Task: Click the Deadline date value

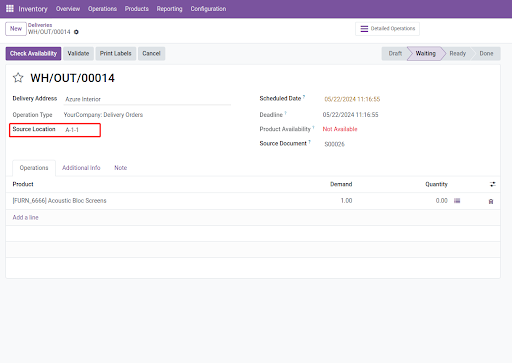Action: (x=350, y=115)
